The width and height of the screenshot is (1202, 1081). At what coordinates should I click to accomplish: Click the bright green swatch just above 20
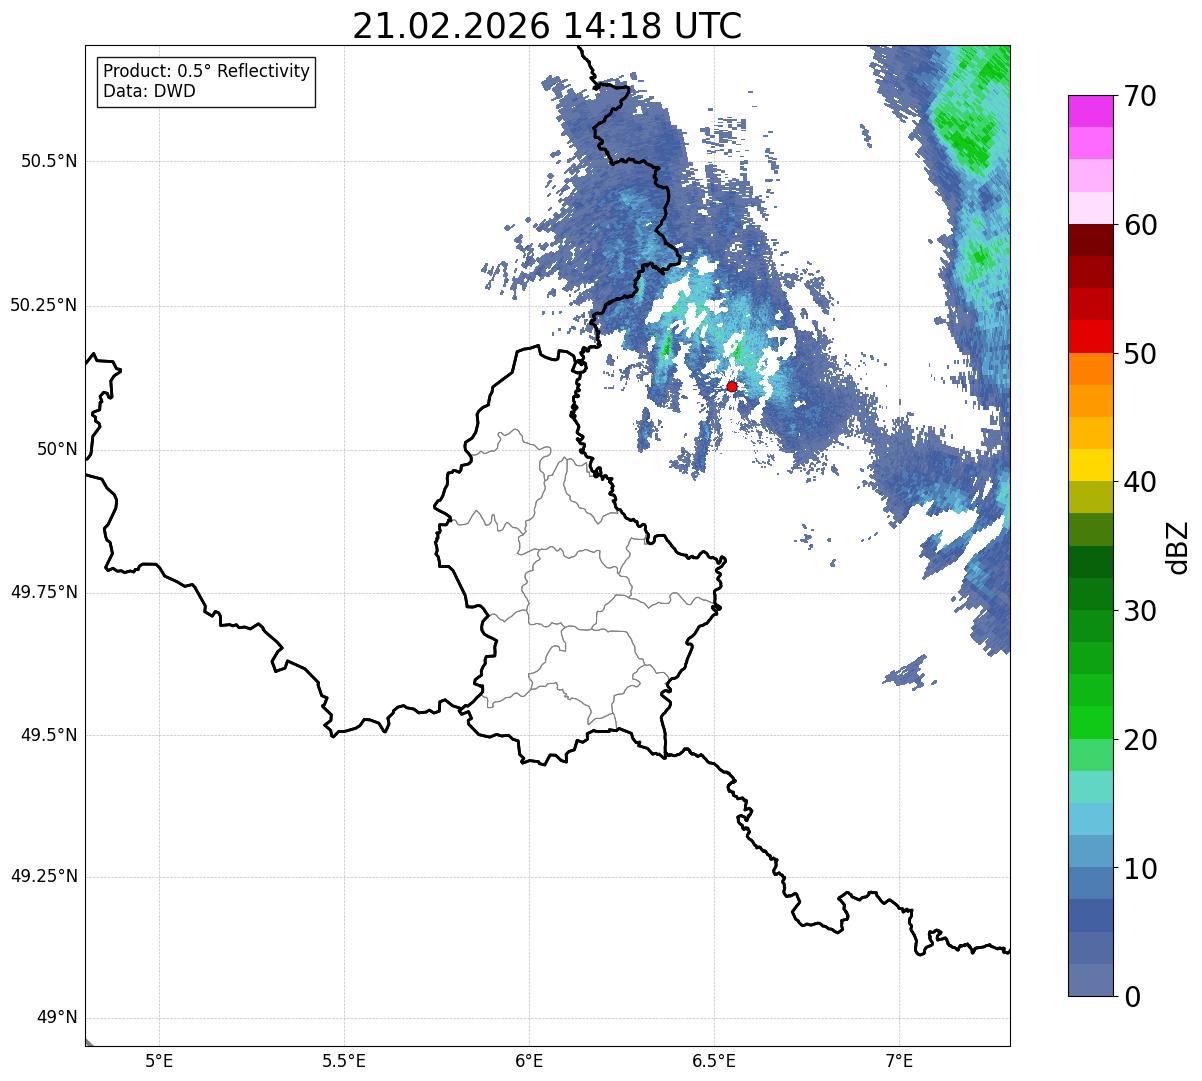1090,722
